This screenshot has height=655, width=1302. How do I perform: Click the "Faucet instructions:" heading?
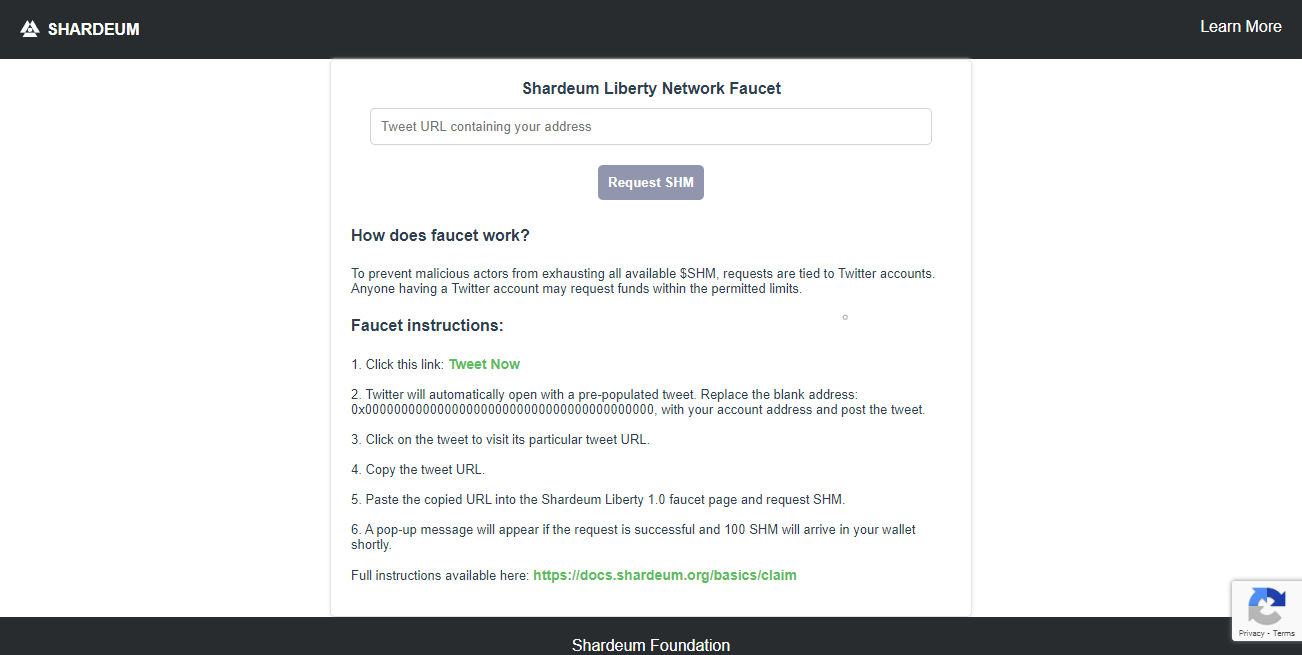point(427,326)
